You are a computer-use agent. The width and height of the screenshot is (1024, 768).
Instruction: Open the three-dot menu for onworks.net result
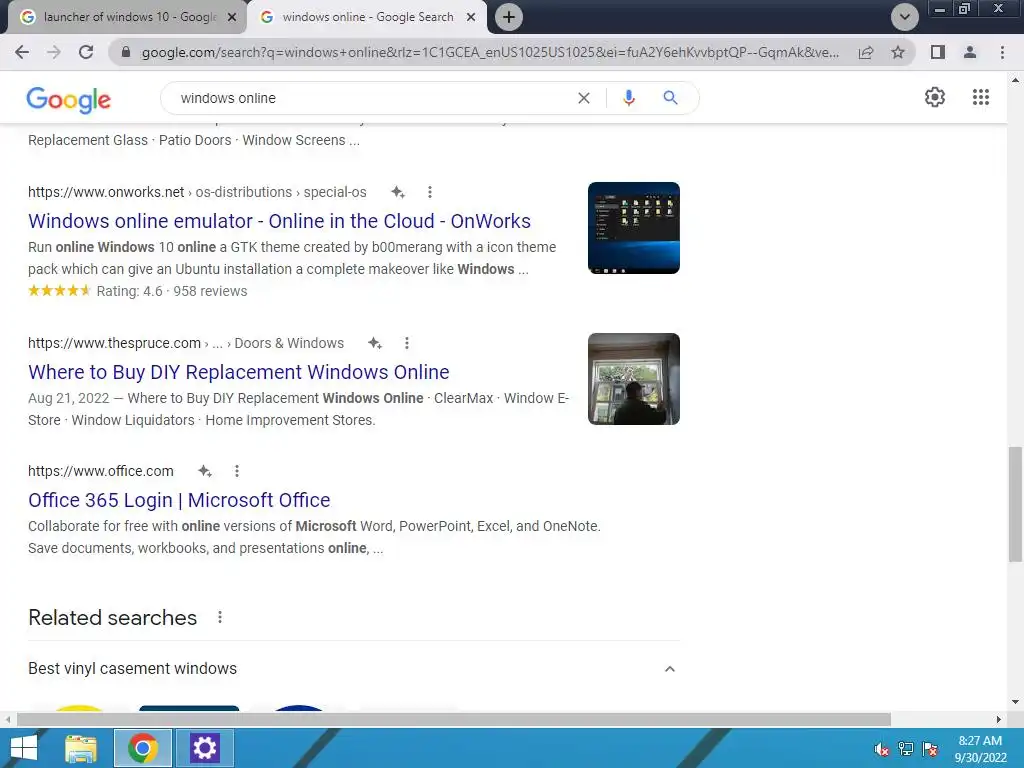point(429,192)
